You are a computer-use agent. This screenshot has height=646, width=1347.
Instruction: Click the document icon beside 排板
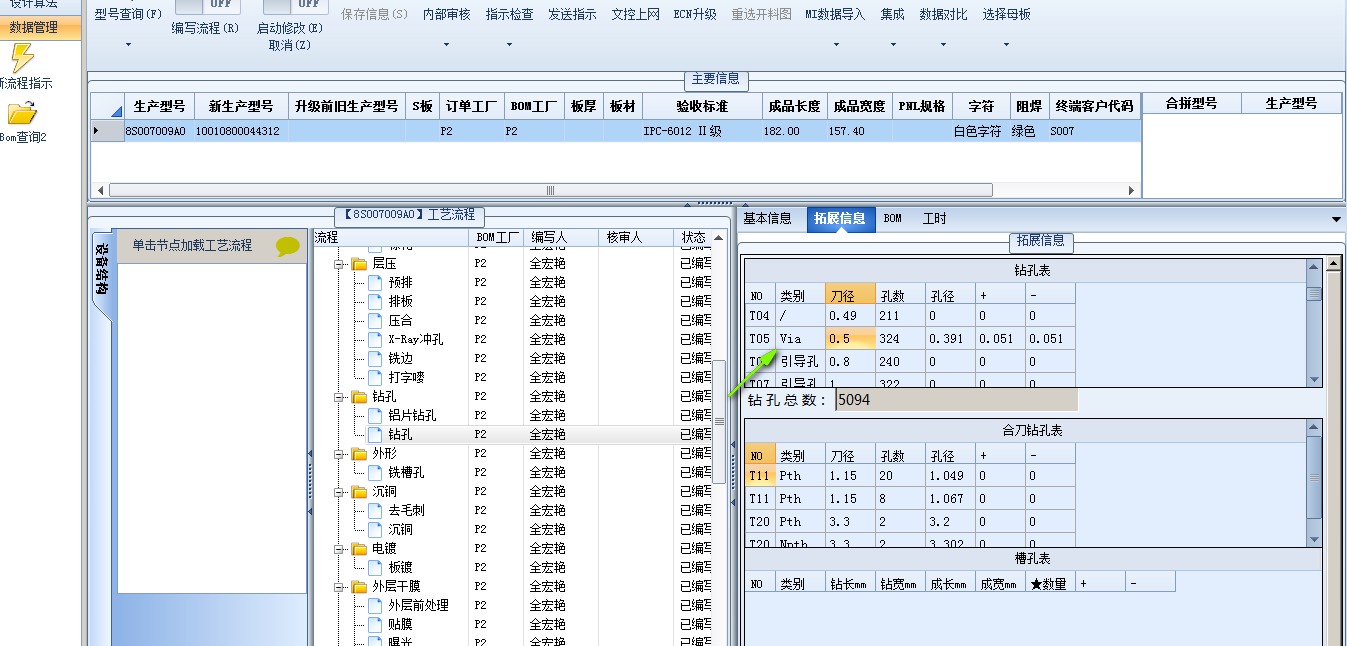coord(375,302)
